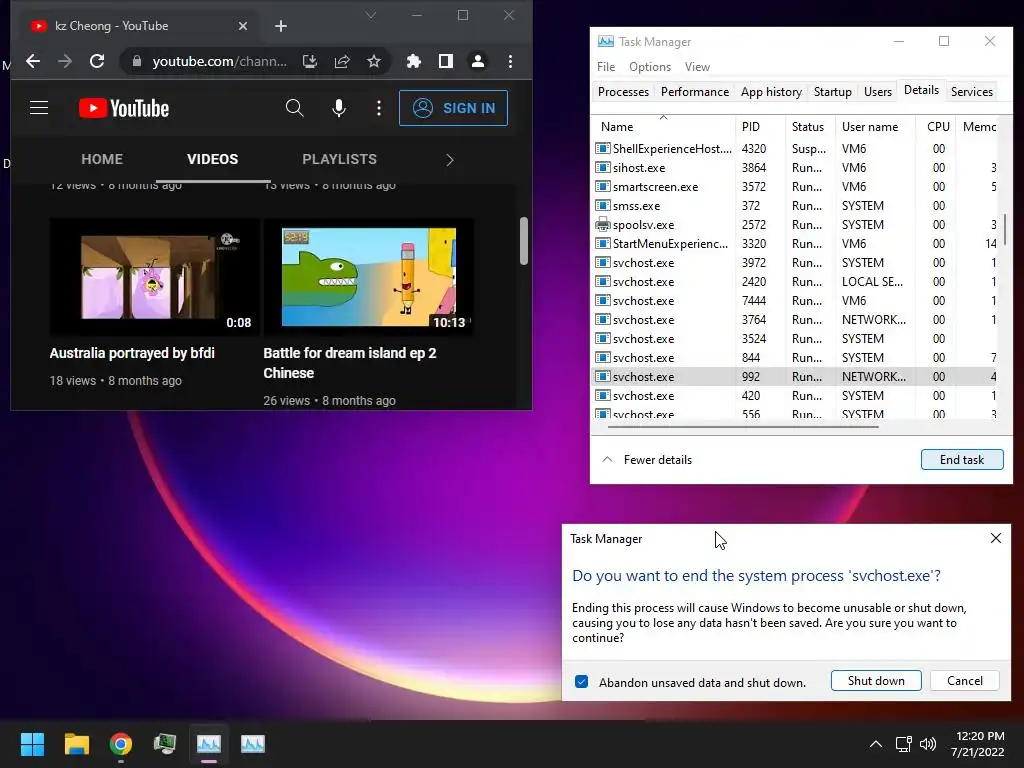Select the sihost.exe process row
The width and height of the screenshot is (1024, 768).
(795, 168)
